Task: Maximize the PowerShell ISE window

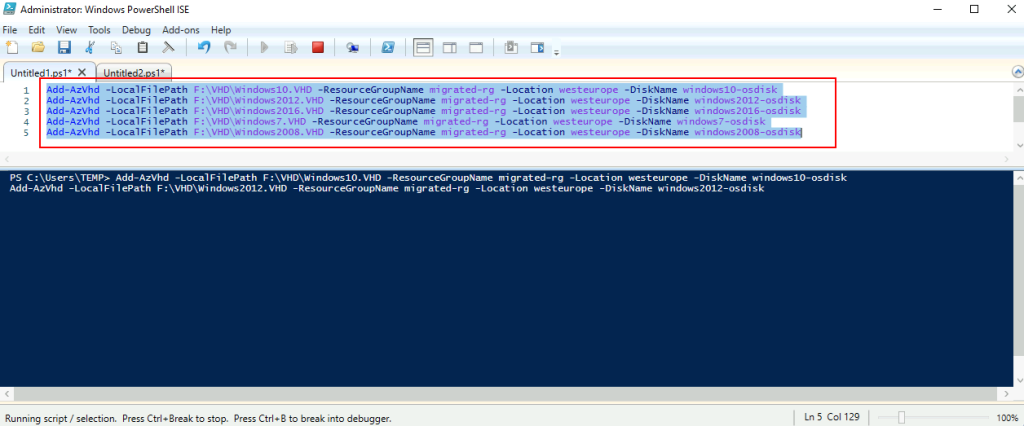Action: (x=974, y=9)
